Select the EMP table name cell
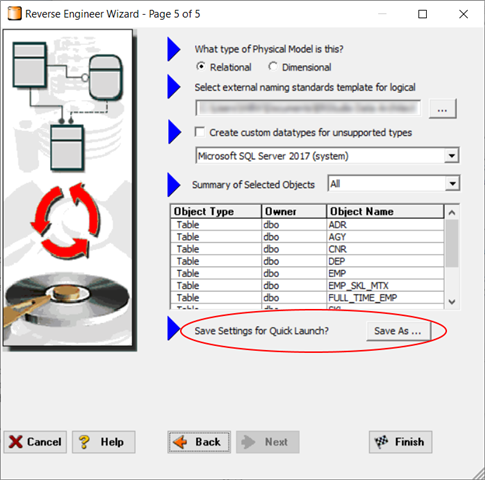The image size is (485, 480). point(385,273)
